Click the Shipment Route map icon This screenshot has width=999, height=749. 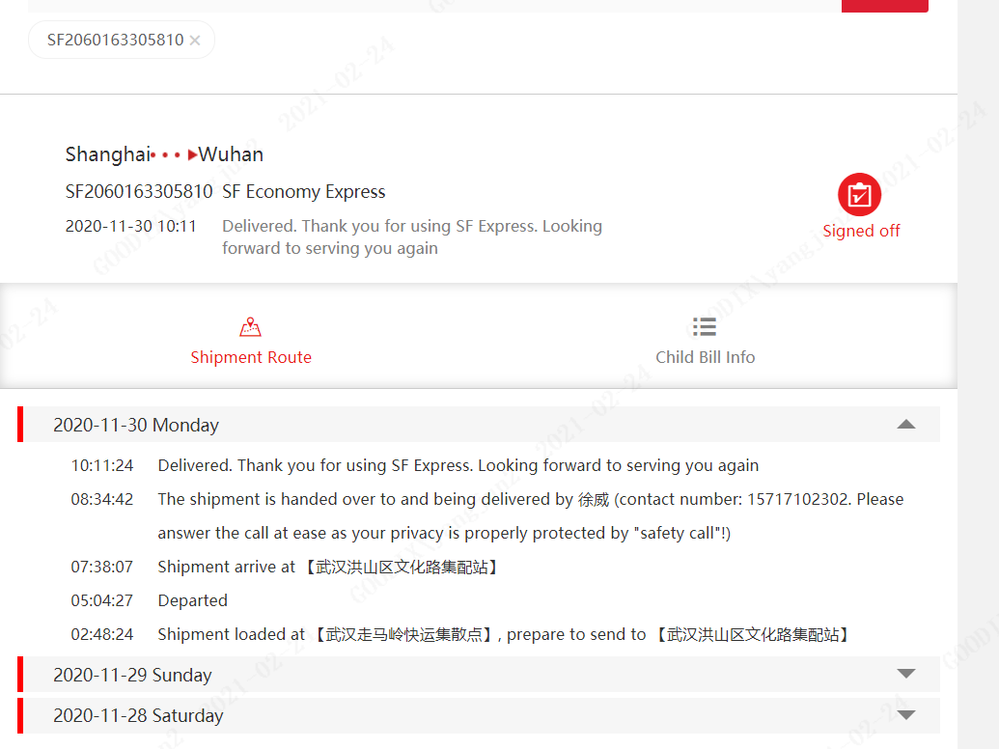coord(250,327)
